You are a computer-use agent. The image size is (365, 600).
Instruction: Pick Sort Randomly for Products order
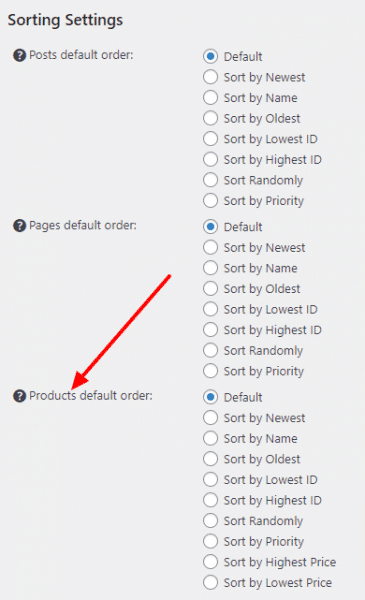(210, 520)
